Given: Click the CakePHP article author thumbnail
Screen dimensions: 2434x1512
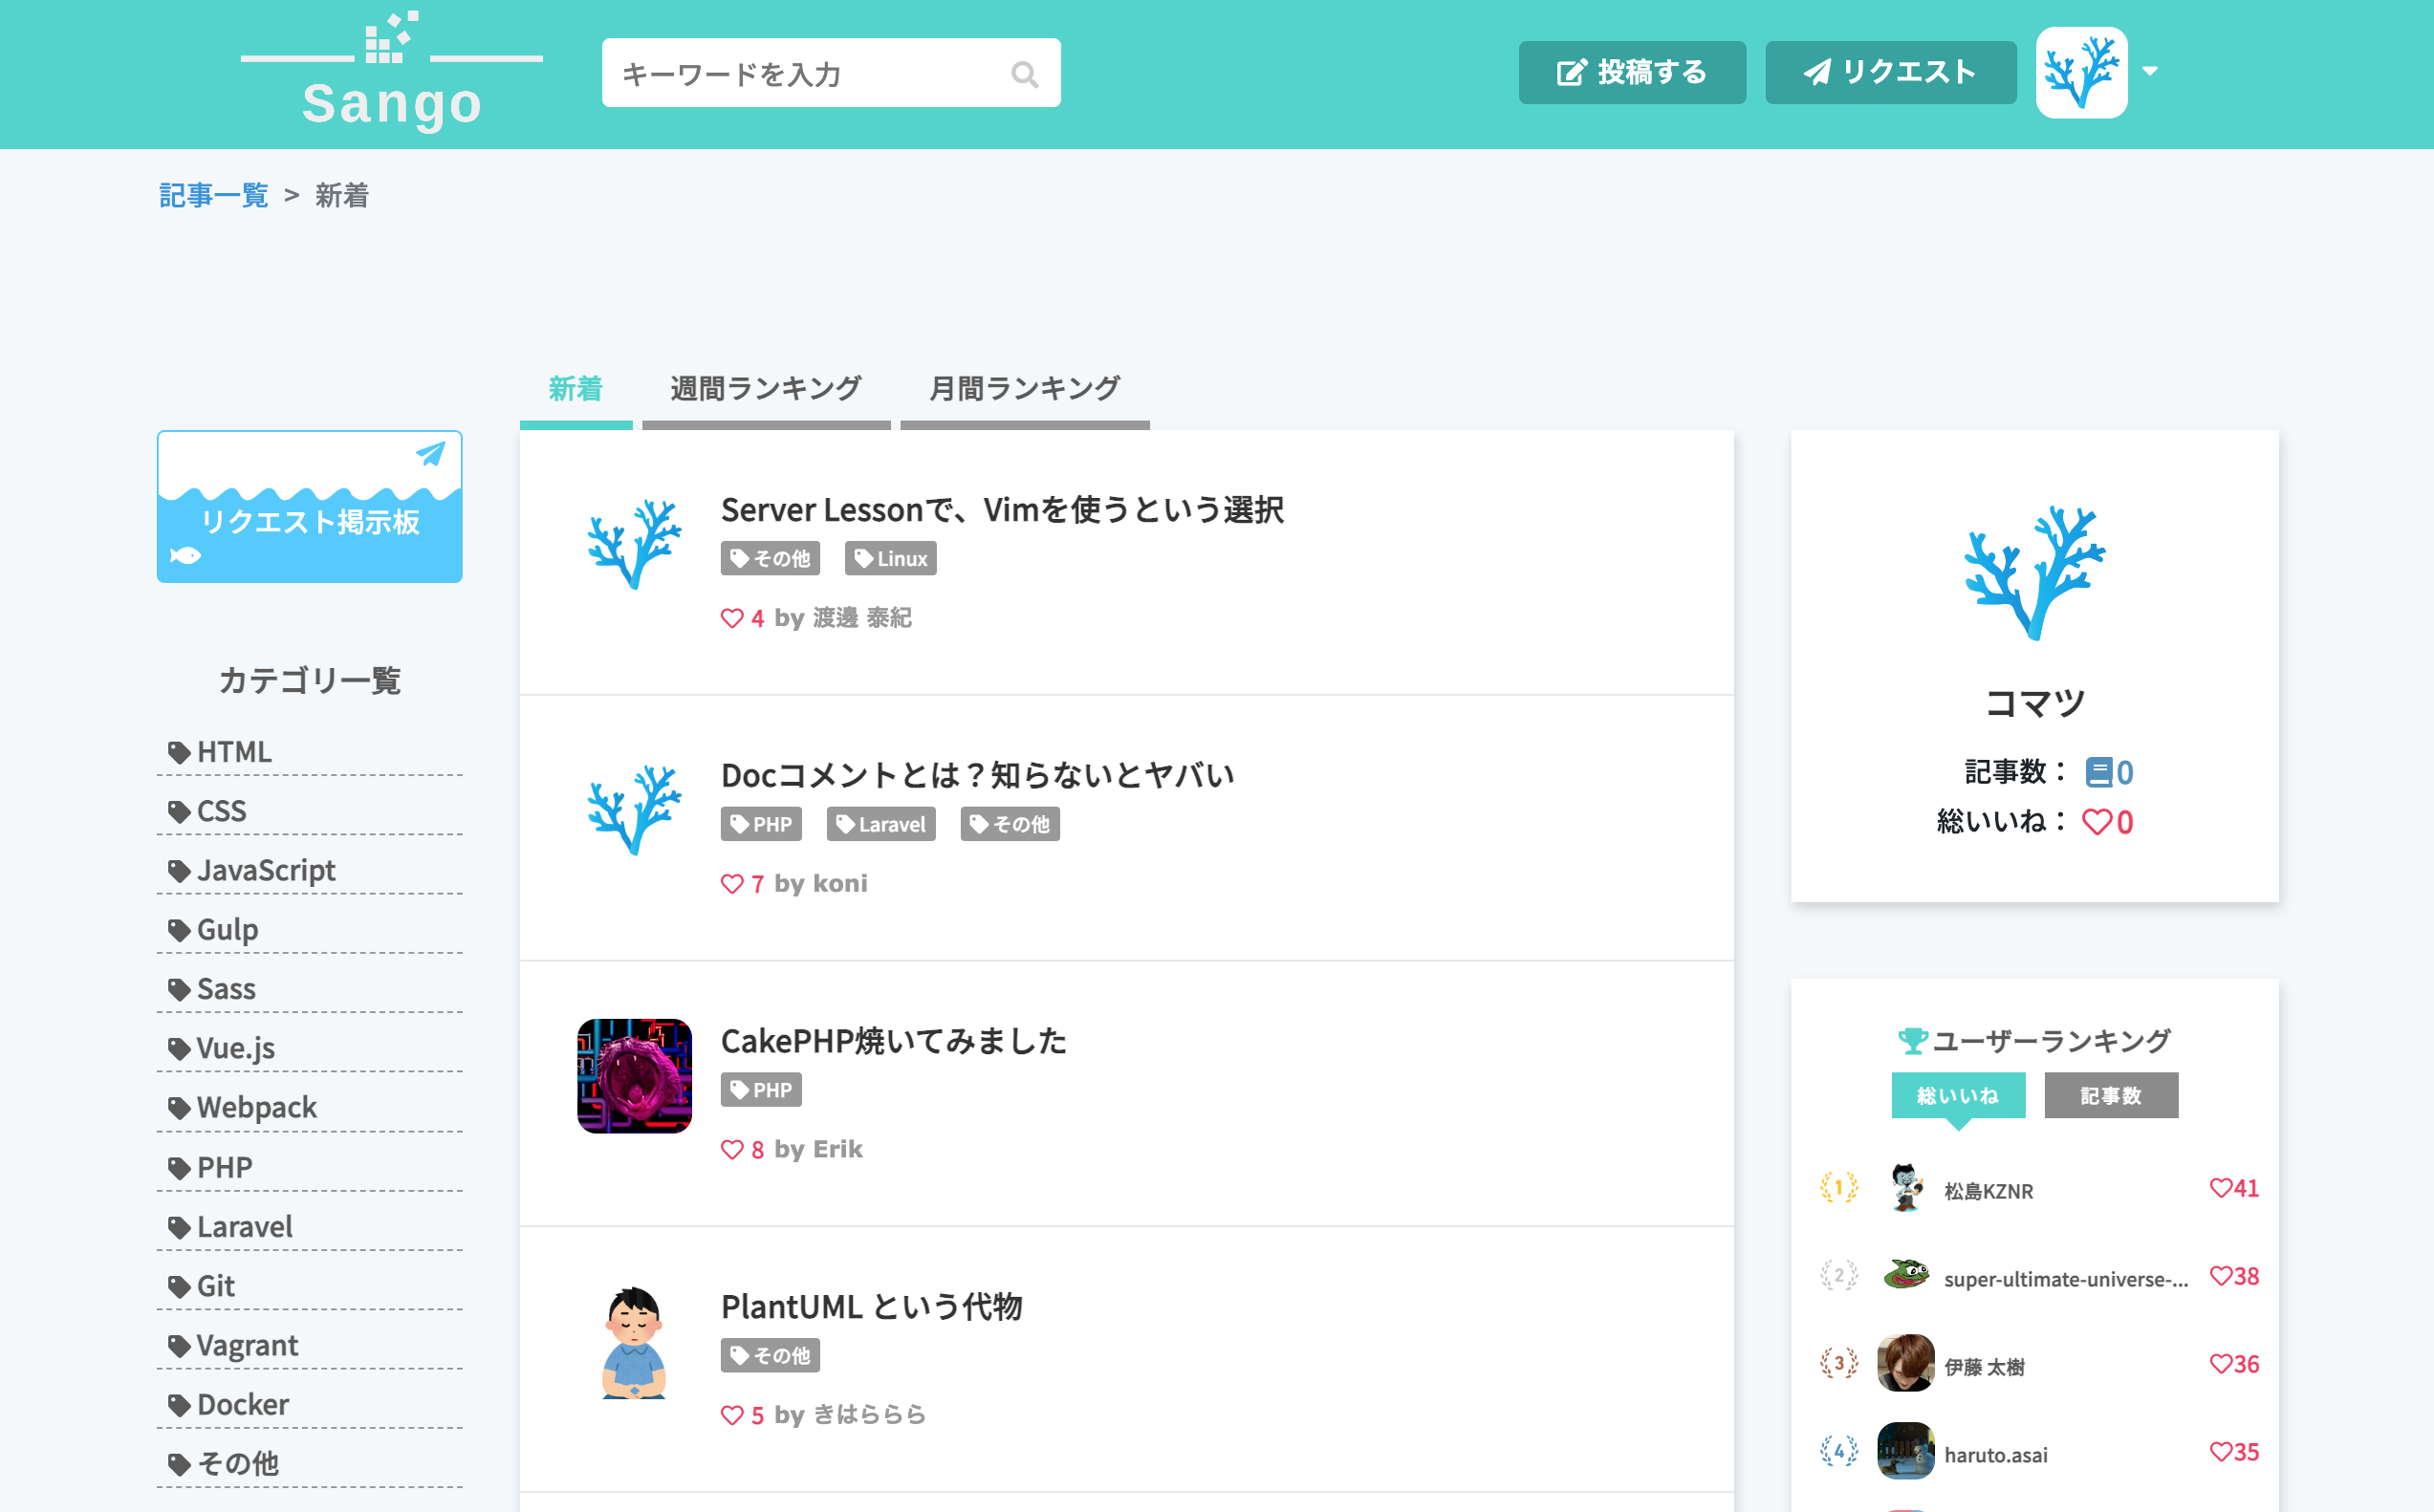Looking at the screenshot, I should 634,1076.
